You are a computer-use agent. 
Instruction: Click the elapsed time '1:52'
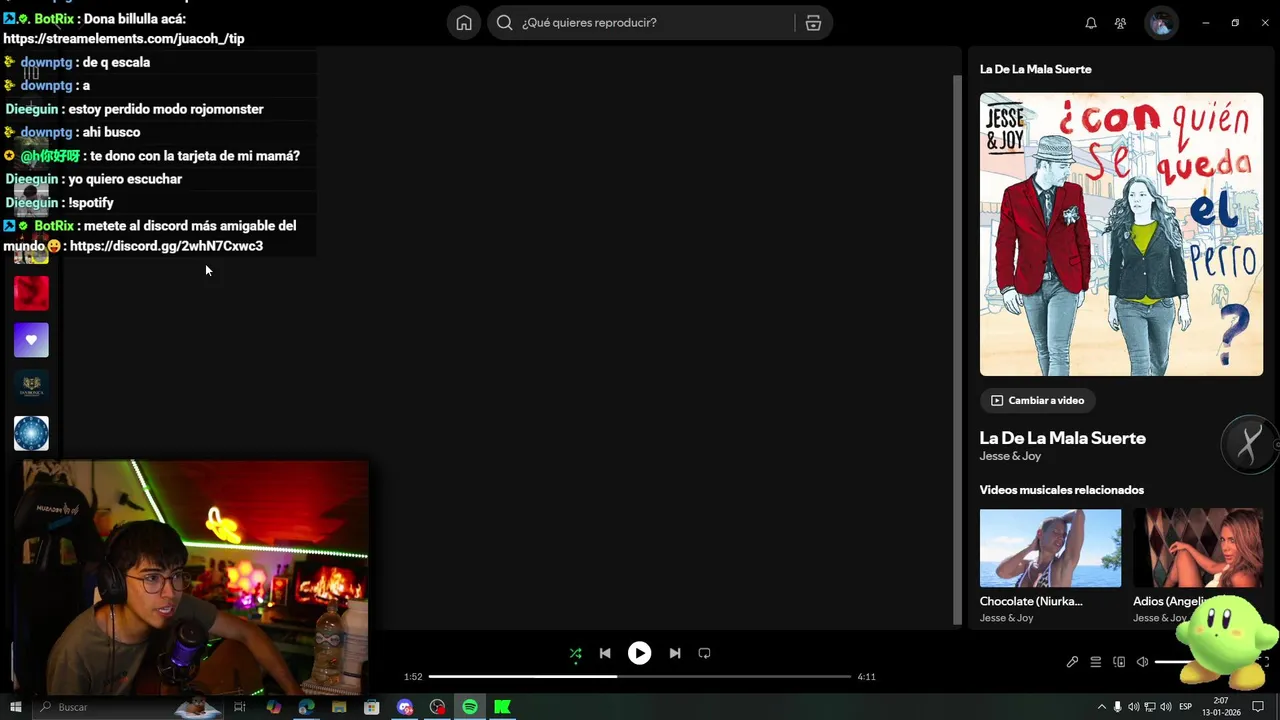tap(413, 677)
